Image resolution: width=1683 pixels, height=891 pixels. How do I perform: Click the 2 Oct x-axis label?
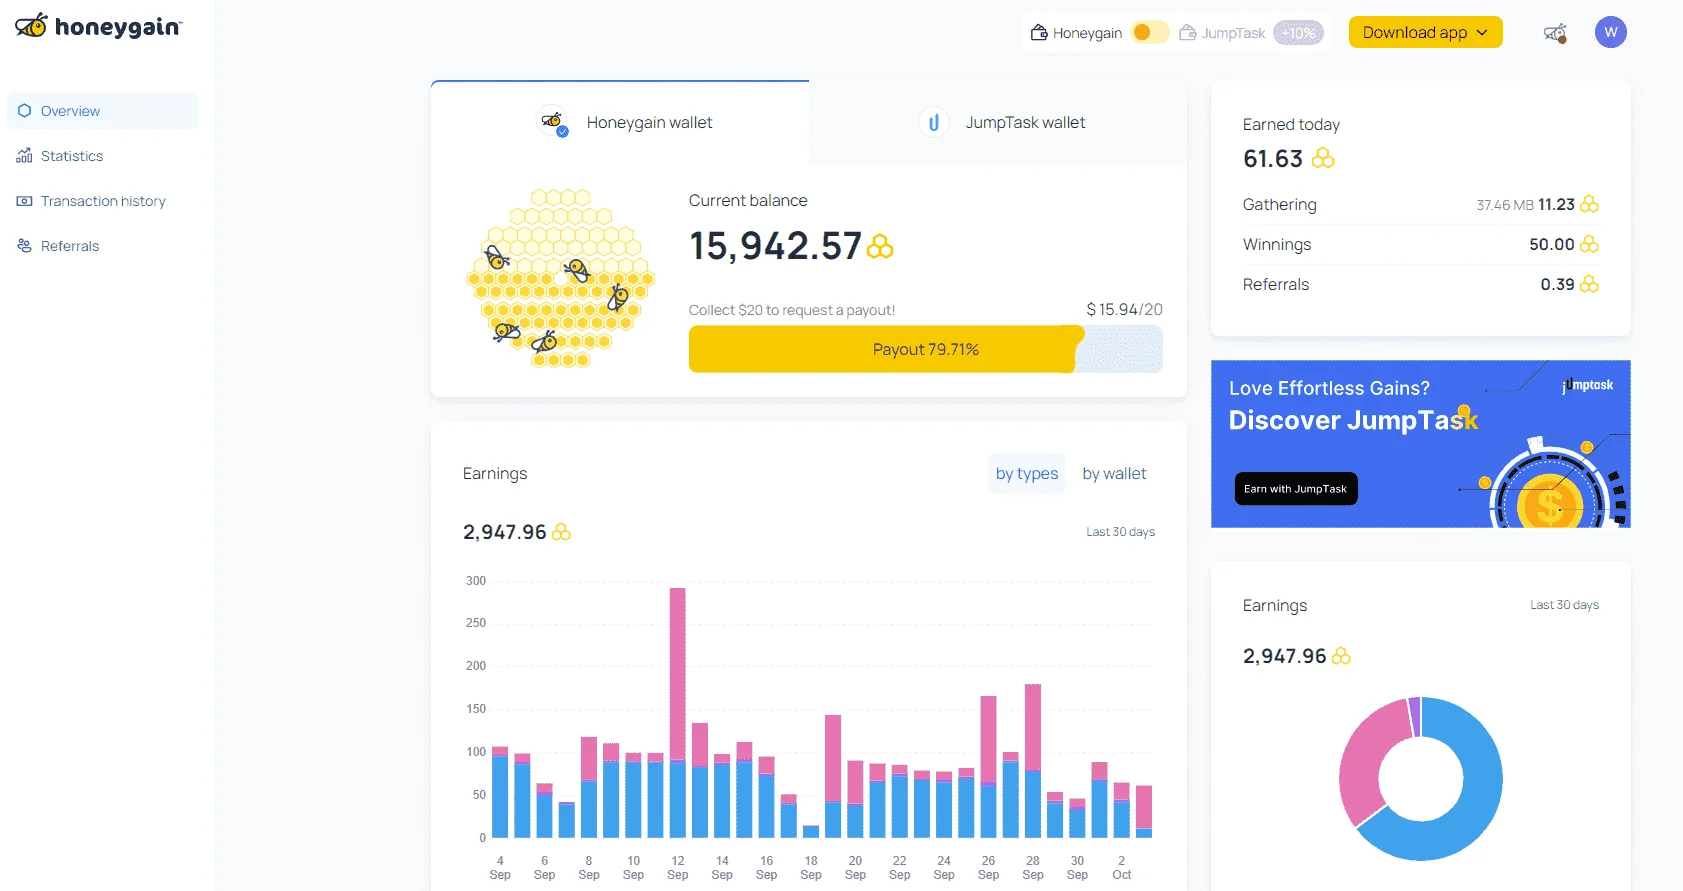(x=1122, y=867)
